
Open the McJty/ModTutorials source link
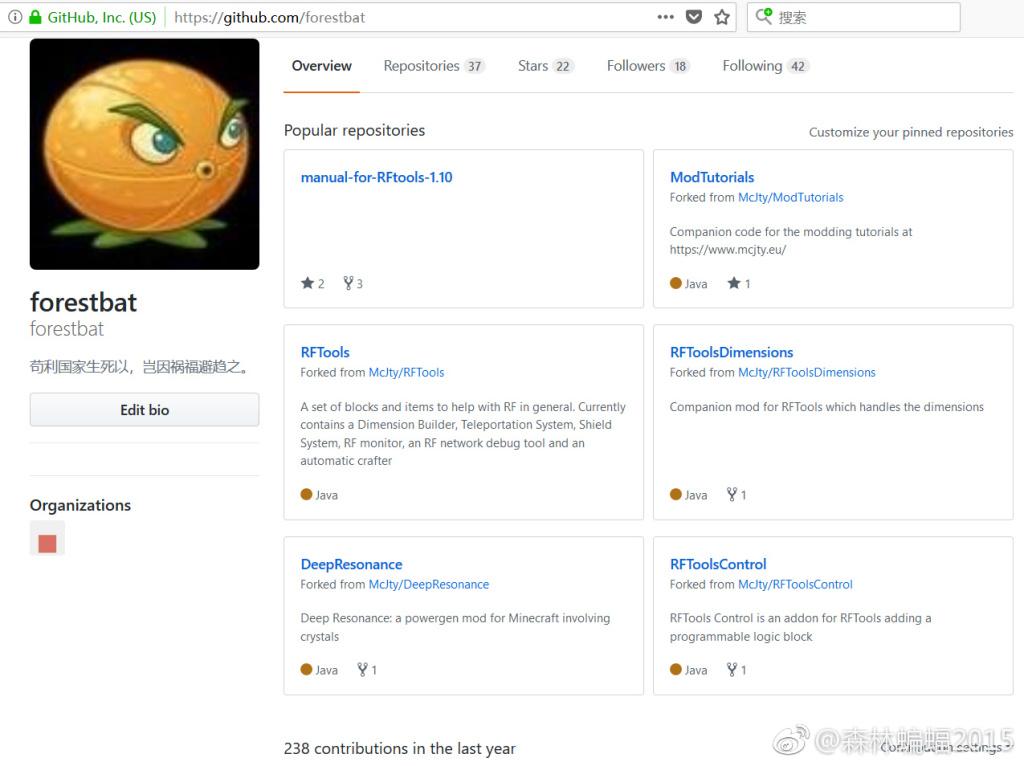coord(790,197)
